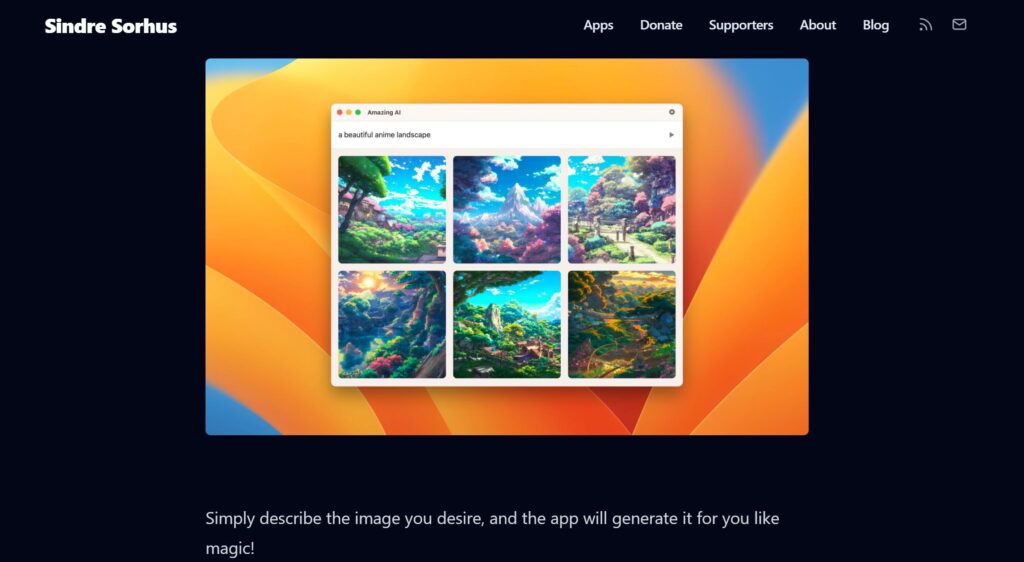Open the Apps menu item
This screenshot has width=1024, height=562.
coord(598,25)
